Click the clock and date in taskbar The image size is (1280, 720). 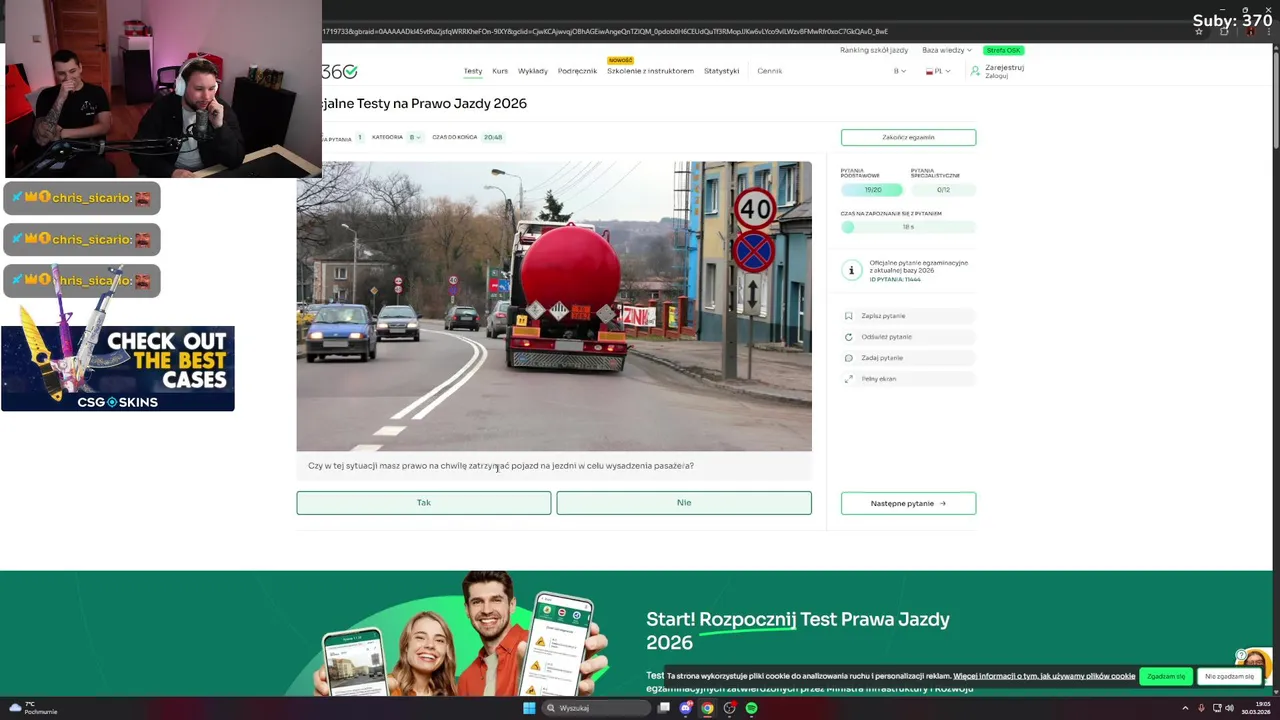(x=1256, y=708)
